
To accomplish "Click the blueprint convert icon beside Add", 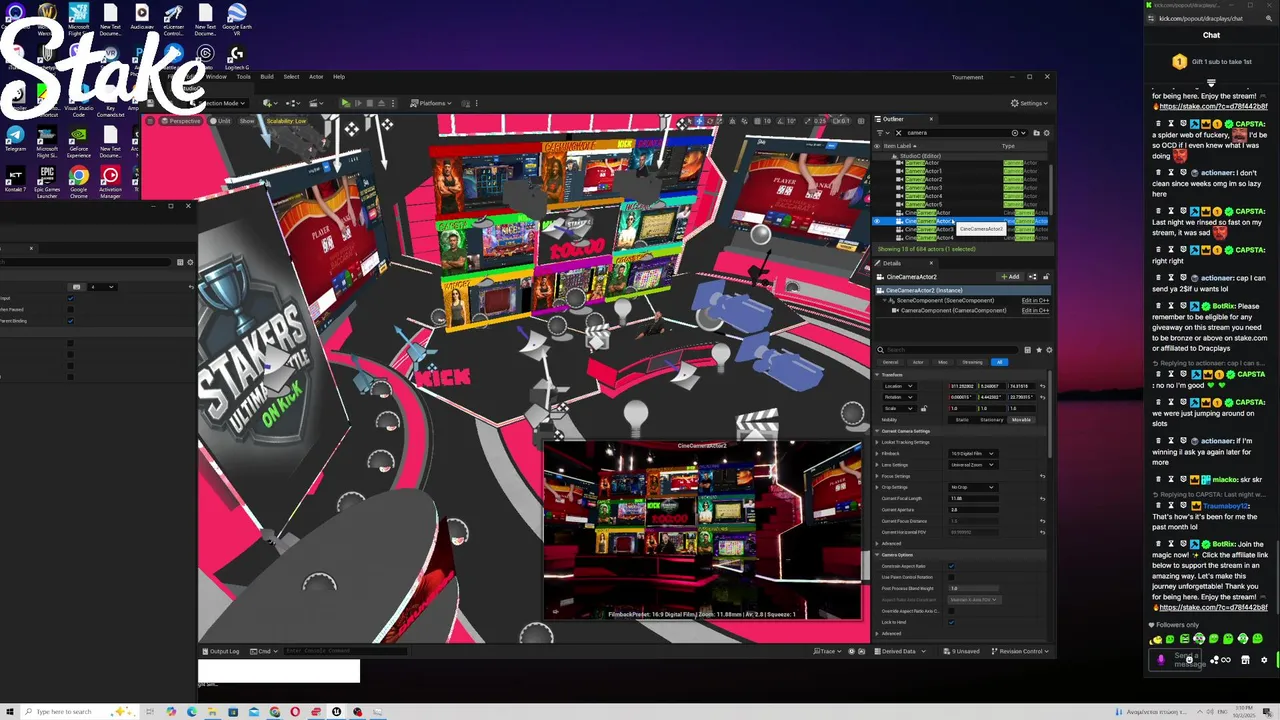I will [1032, 276].
